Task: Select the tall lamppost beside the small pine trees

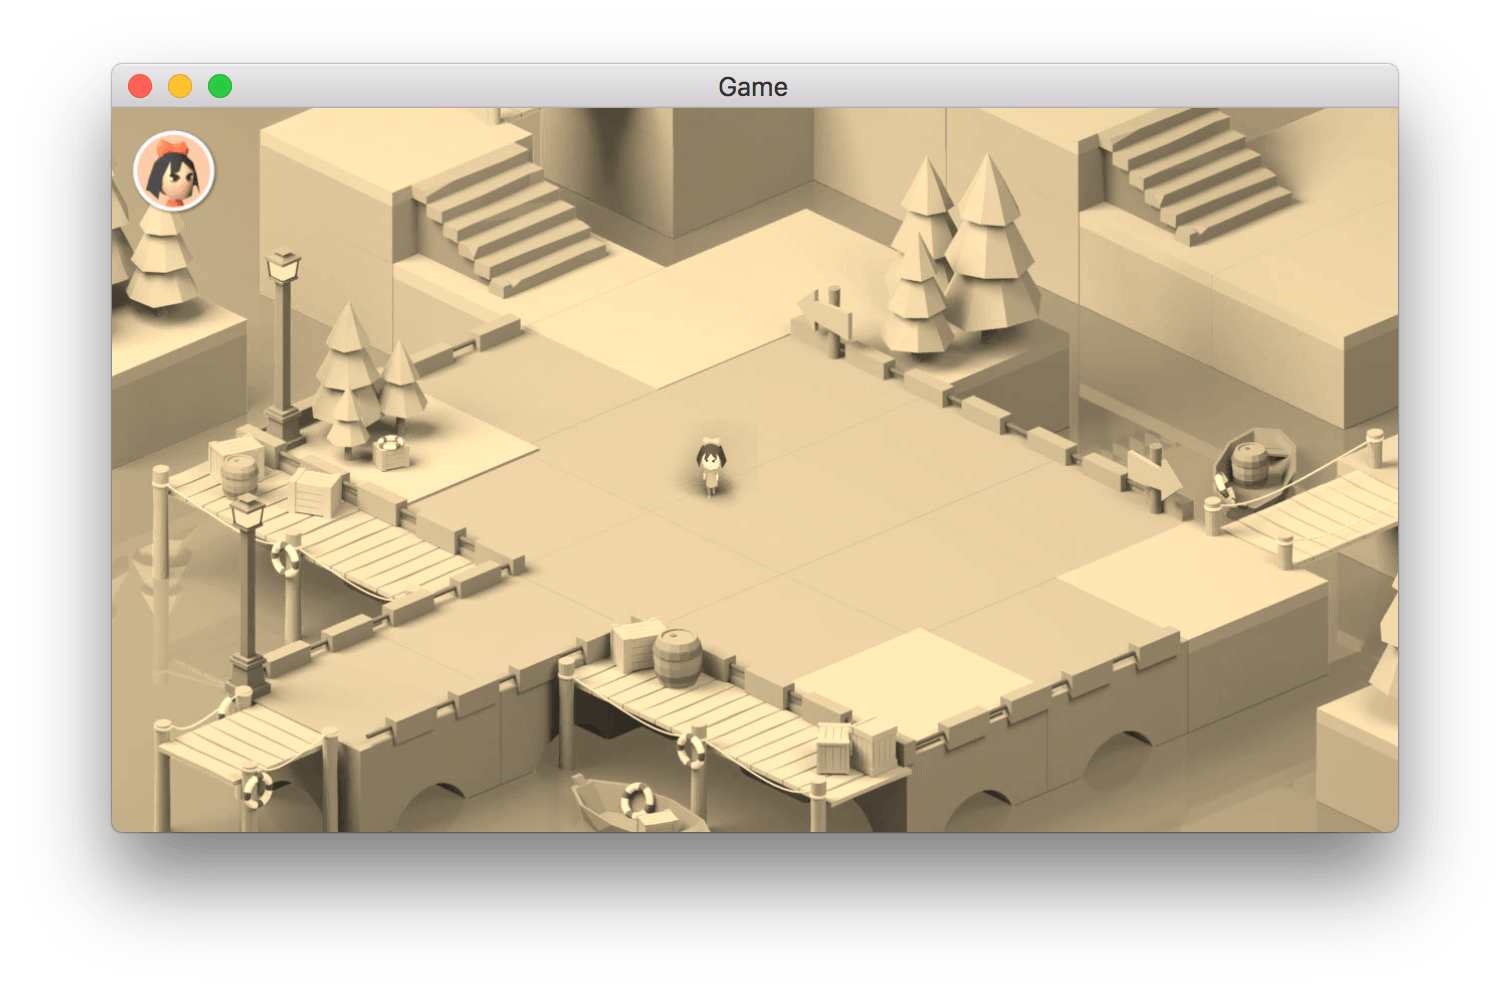Action: click(284, 340)
